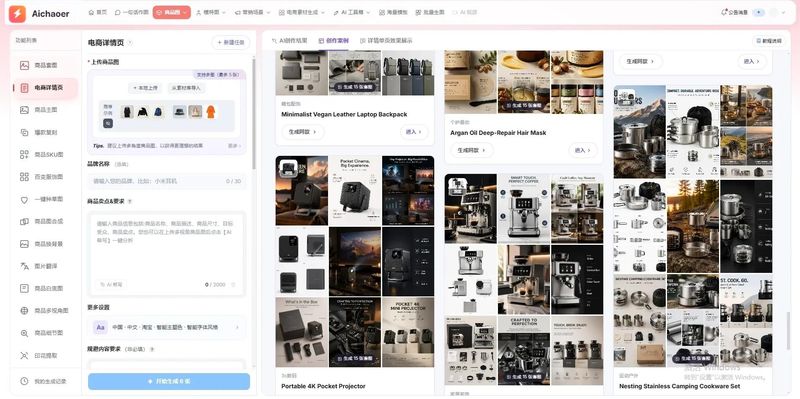Open 一句话作图 in the top navigation
800x399 pixels.
pos(132,12)
